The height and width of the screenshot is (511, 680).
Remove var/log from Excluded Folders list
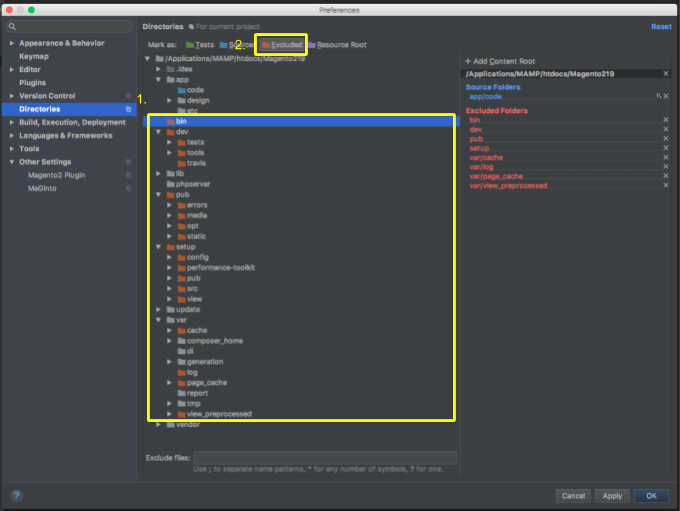(666, 167)
